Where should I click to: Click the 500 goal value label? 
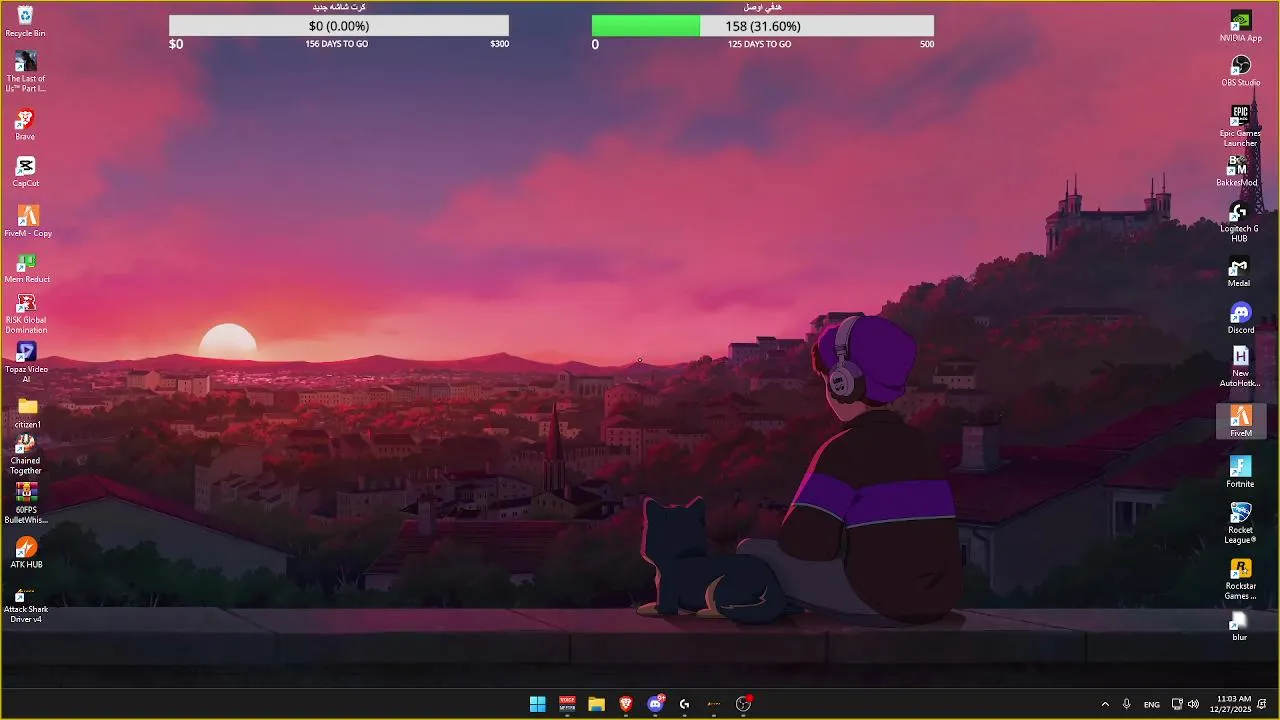pos(927,44)
